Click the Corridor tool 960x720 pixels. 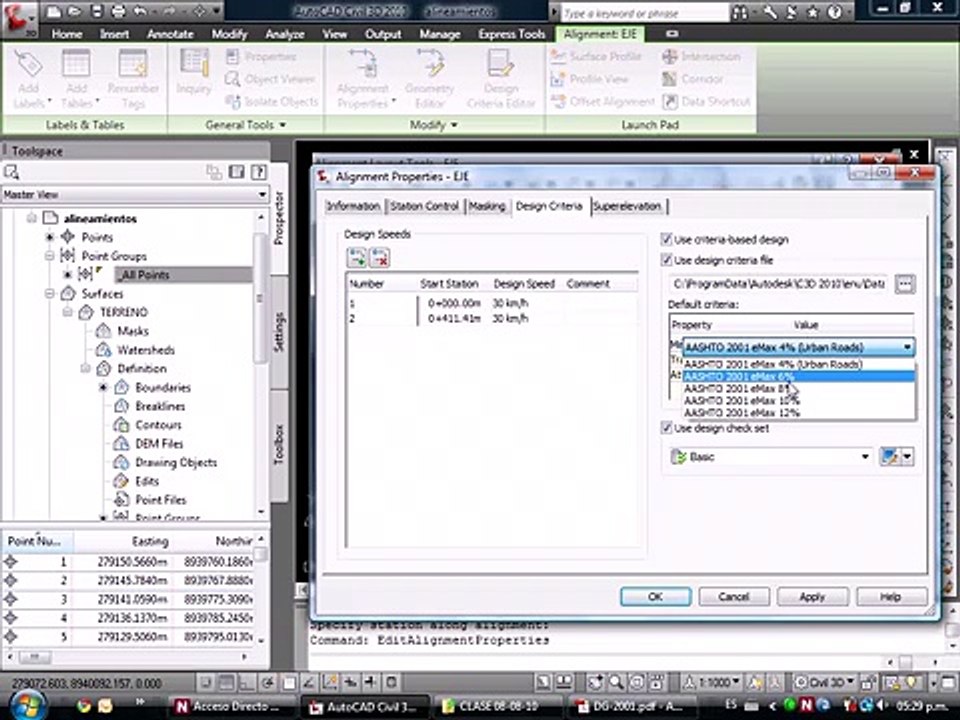692,79
